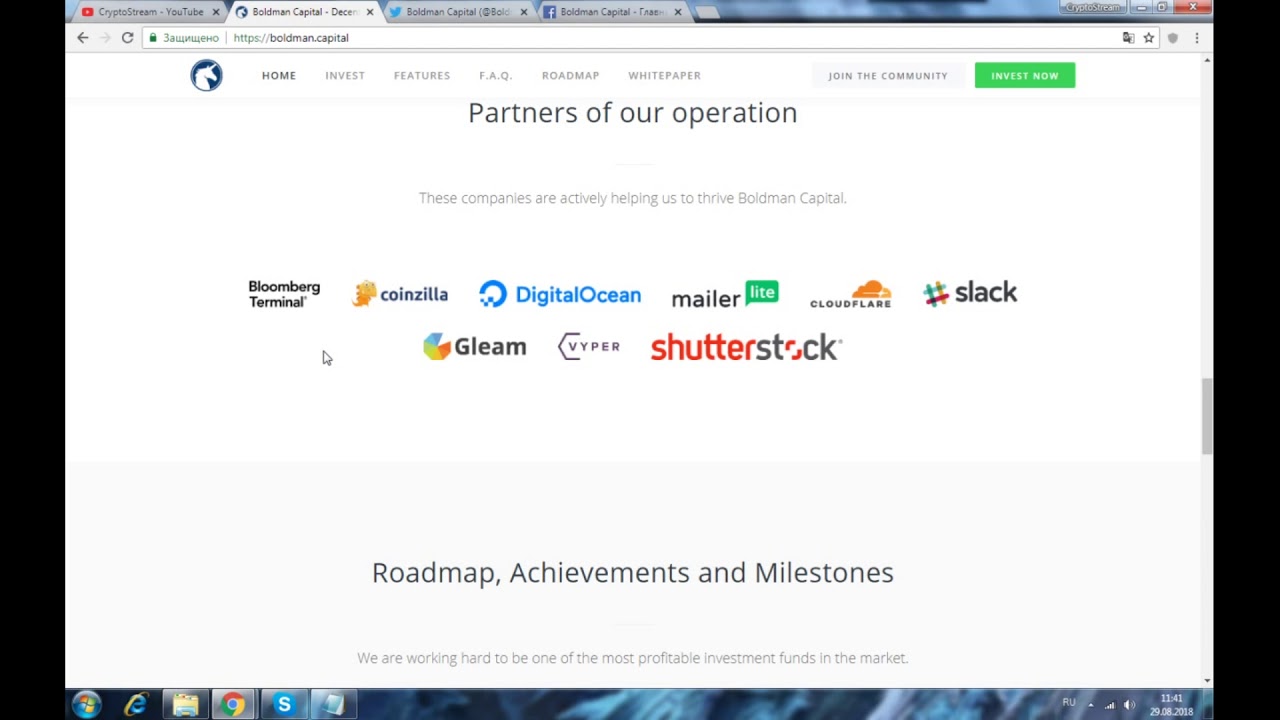Screen dimensions: 1280x720
Task: Show hidden system tray icons arrow
Action: tap(1091, 705)
